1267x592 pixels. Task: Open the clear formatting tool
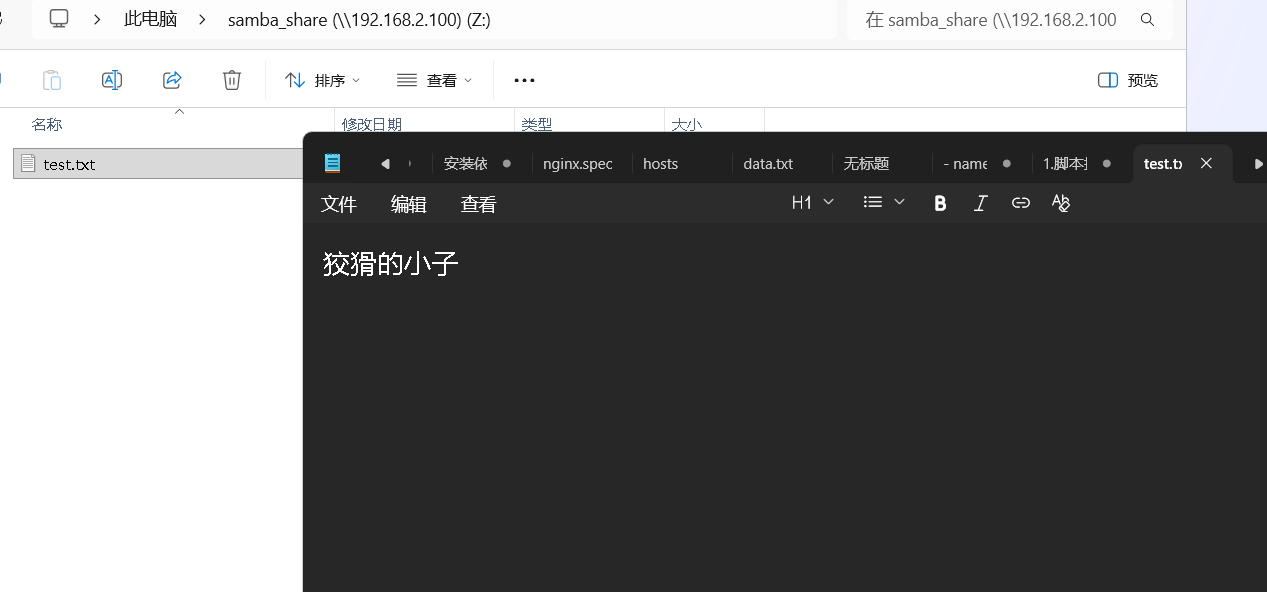(1060, 202)
